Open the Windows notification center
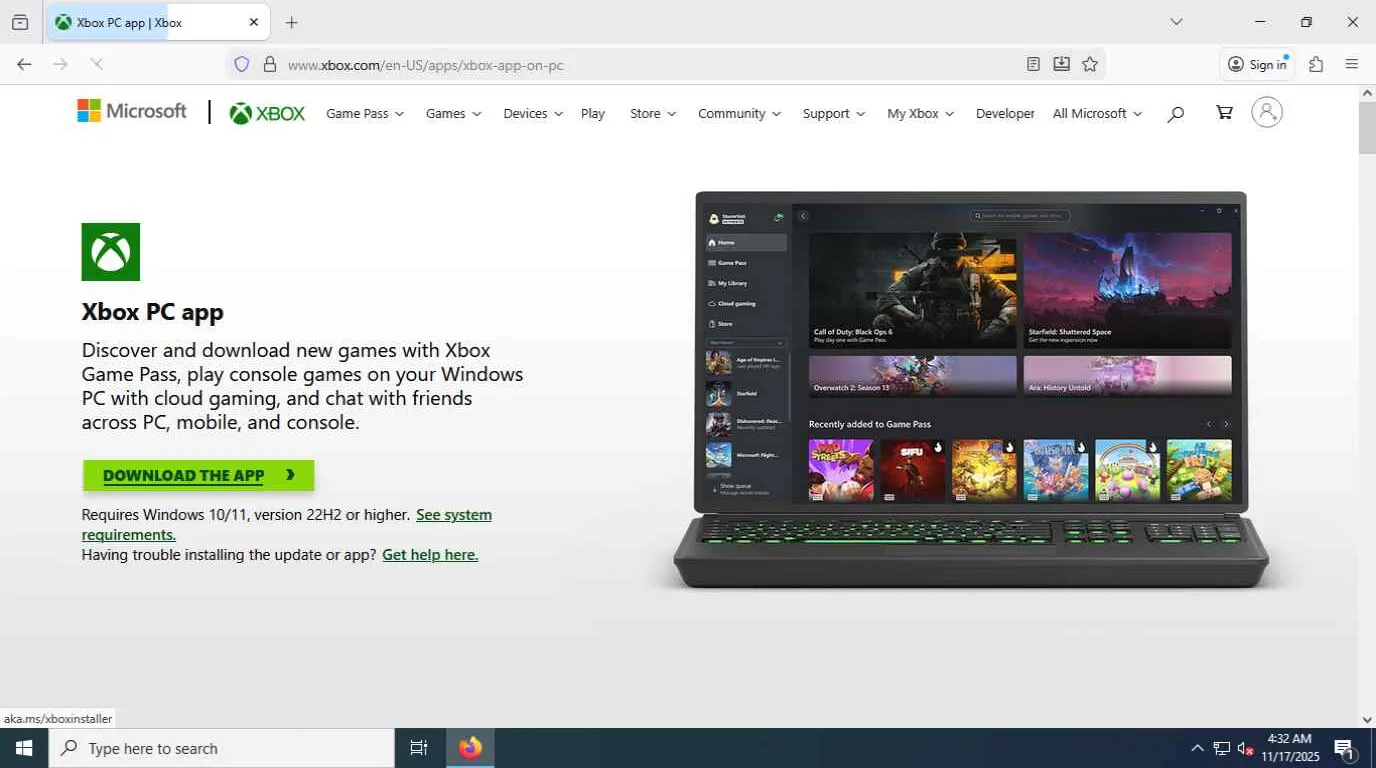The width and height of the screenshot is (1376, 768). pos(1344,748)
